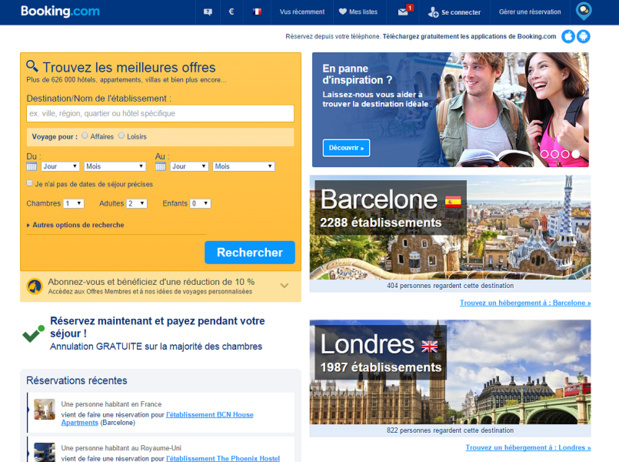Open 'Vus récemment' in the top menu
This screenshot has width=619, height=462.
click(x=302, y=12)
